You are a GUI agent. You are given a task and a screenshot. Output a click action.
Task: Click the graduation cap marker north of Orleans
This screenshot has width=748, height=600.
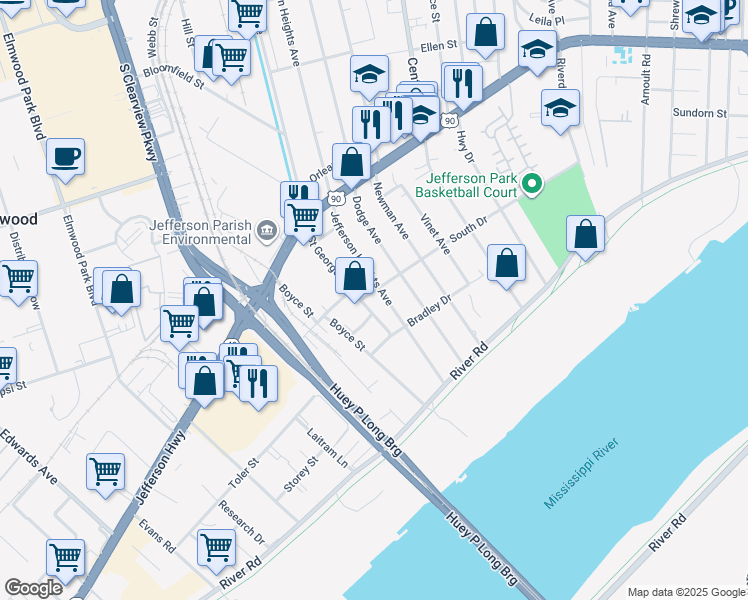pyautogui.click(x=369, y=77)
